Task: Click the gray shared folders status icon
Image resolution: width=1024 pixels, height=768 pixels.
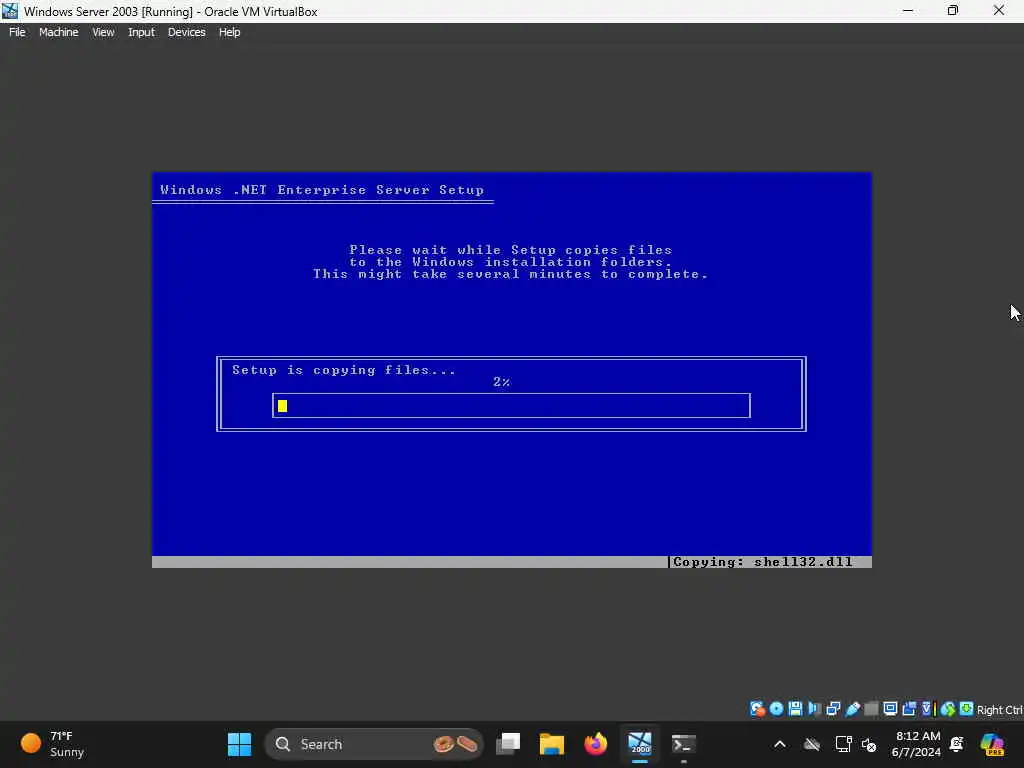Action: coord(871,709)
